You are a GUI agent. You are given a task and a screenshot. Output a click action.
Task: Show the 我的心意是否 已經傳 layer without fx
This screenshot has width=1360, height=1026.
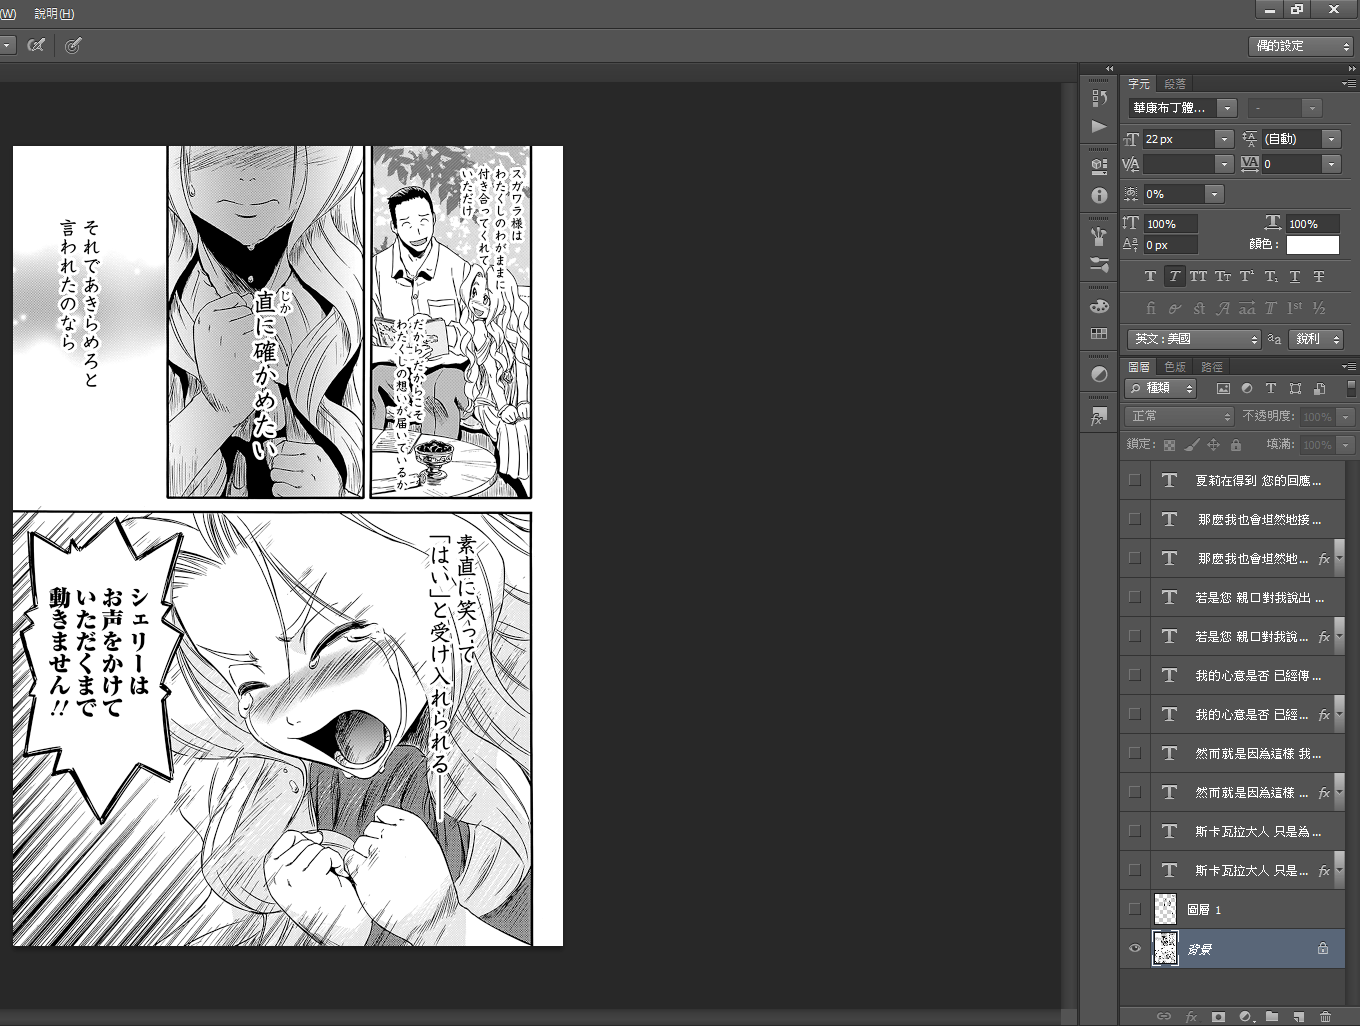(x=1134, y=675)
